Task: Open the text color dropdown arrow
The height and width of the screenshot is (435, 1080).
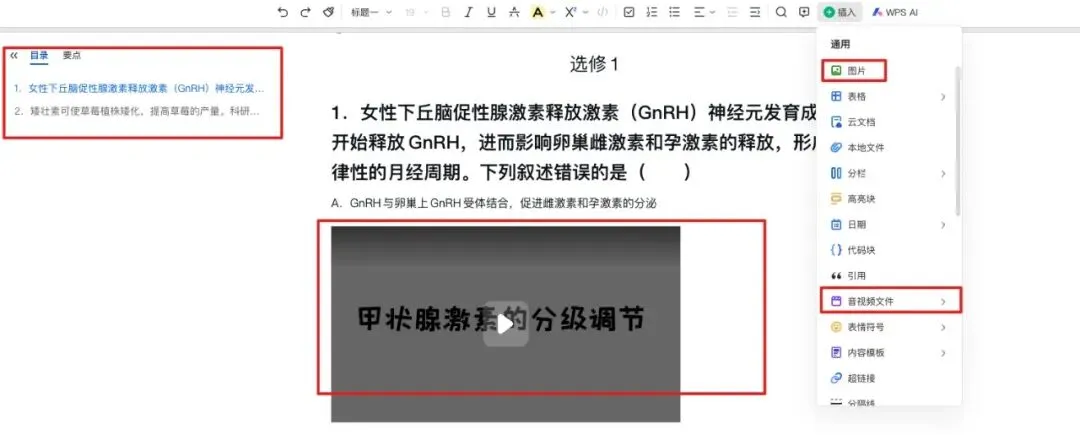Action: (x=552, y=12)
